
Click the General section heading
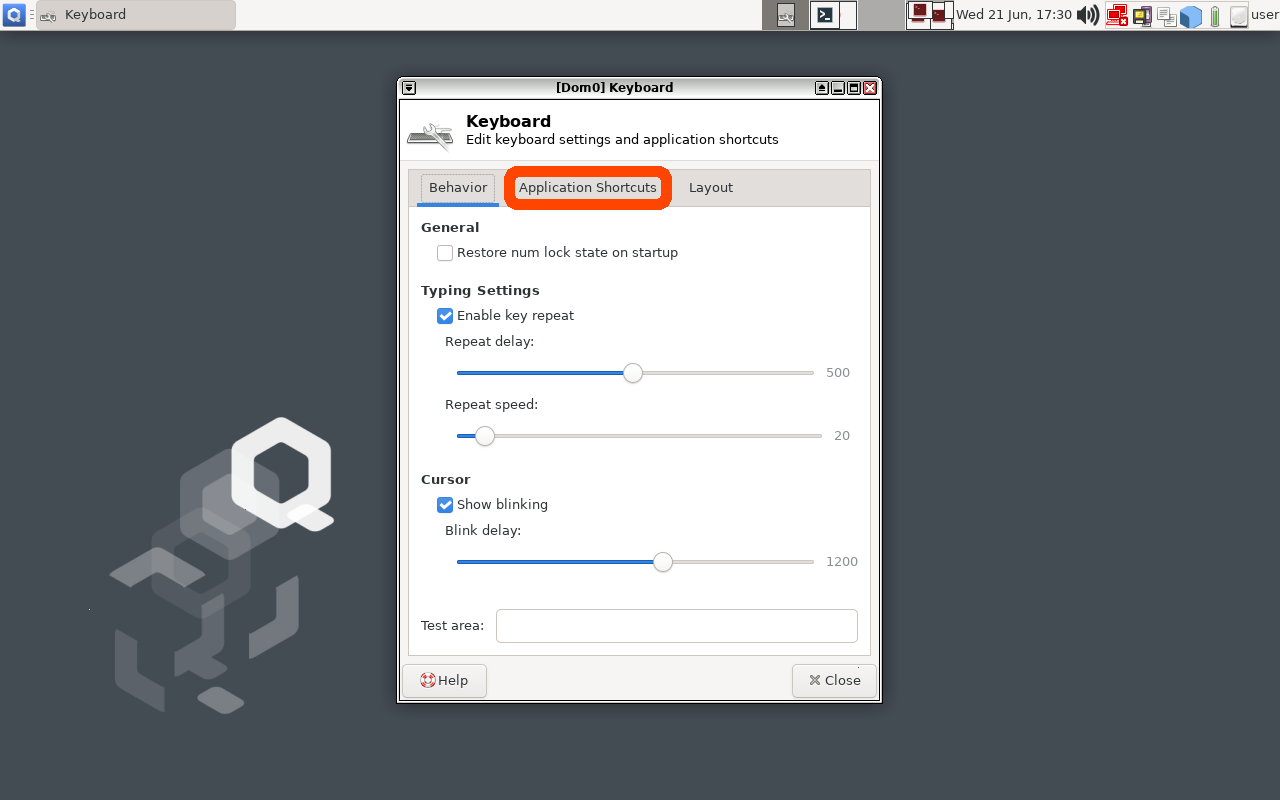[x=450, y=228]
